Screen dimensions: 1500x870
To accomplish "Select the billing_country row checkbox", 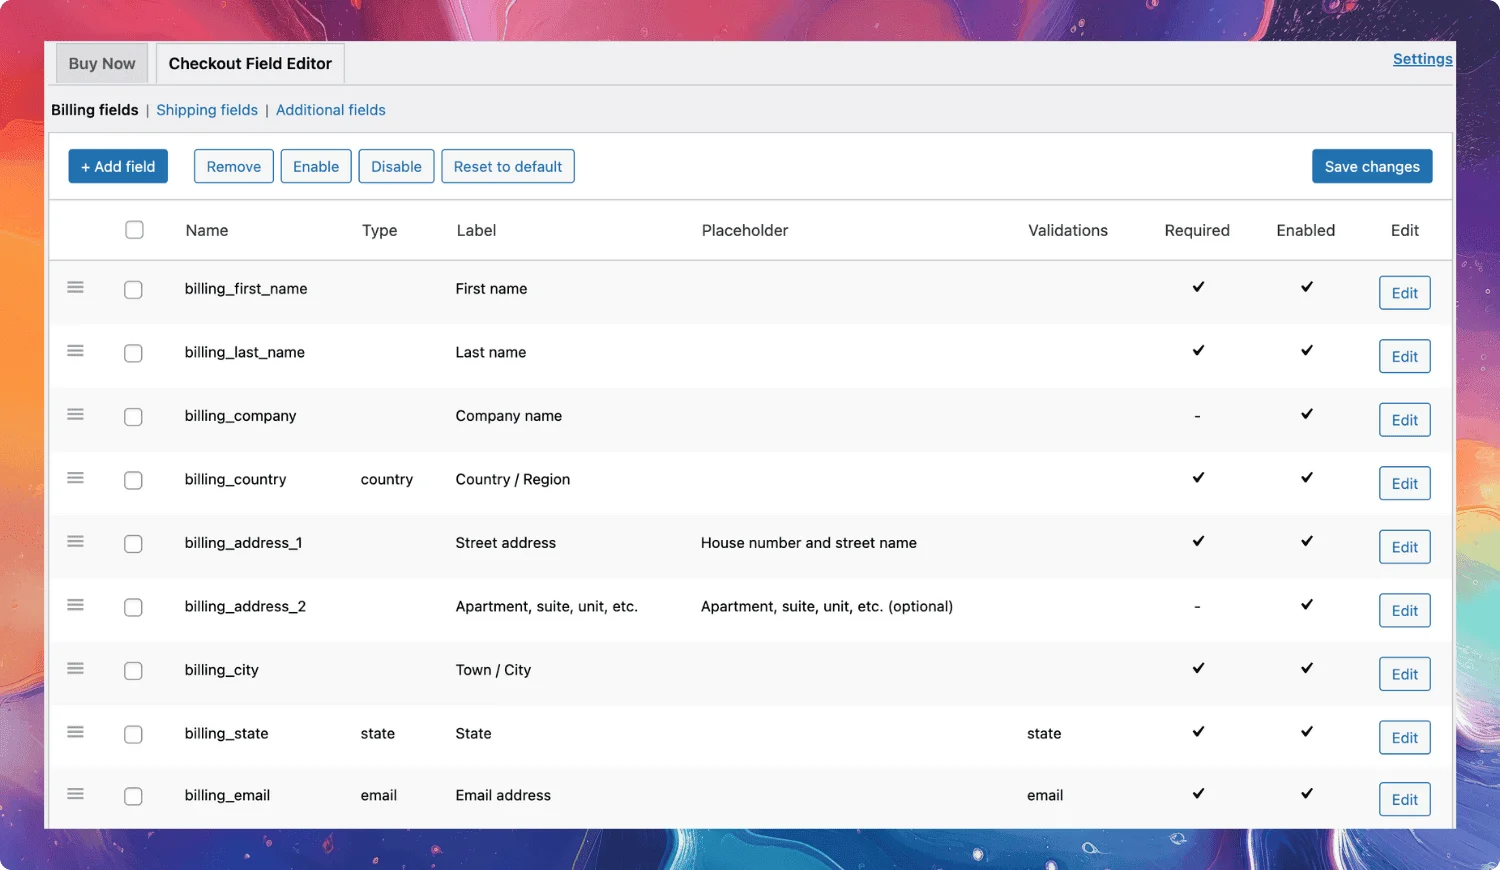I will point(133,480).
